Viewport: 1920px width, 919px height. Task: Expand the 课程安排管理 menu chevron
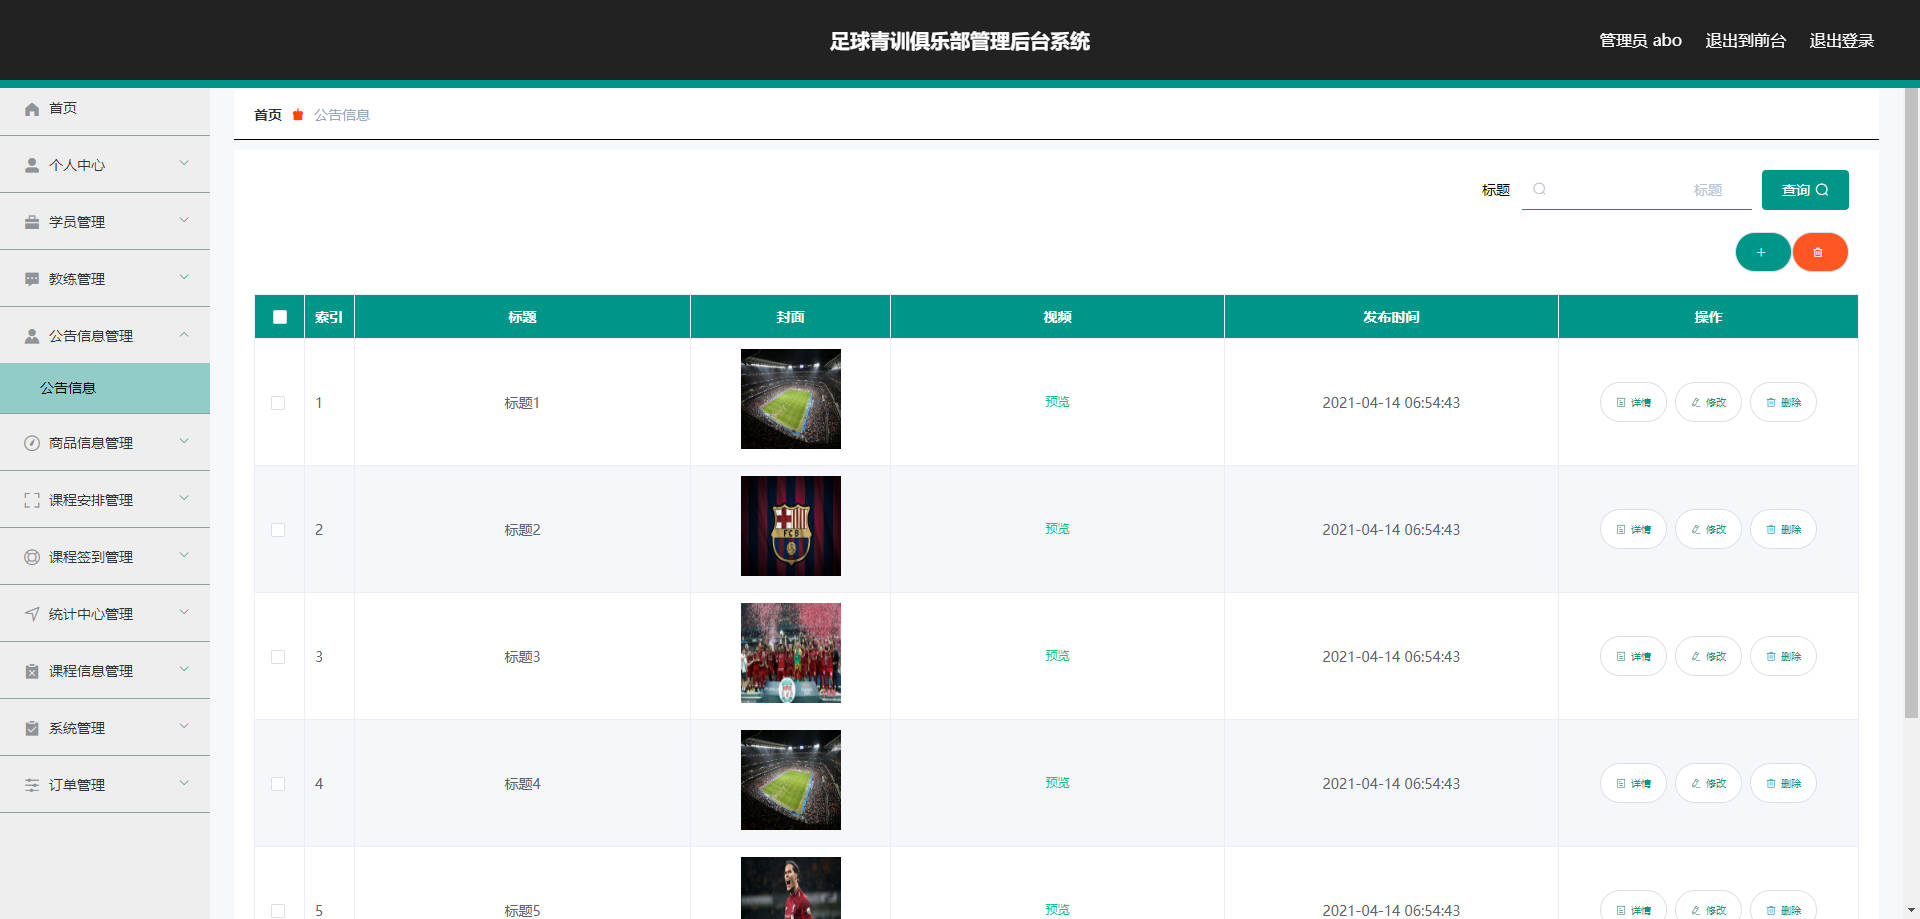(x=184, y=498)
